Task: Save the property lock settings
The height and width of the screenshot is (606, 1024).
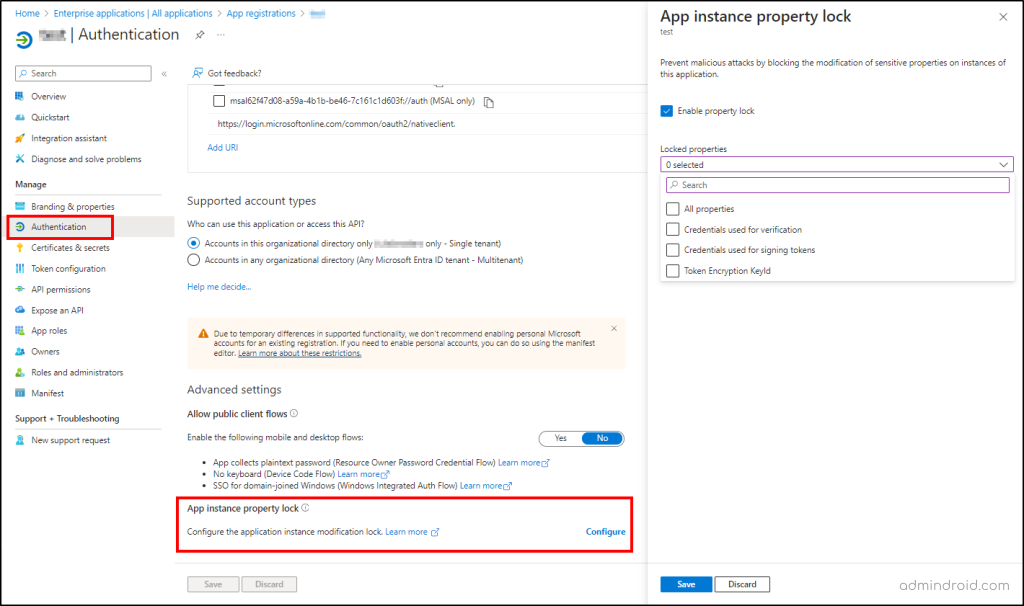Action: click(x=685, y=583)
